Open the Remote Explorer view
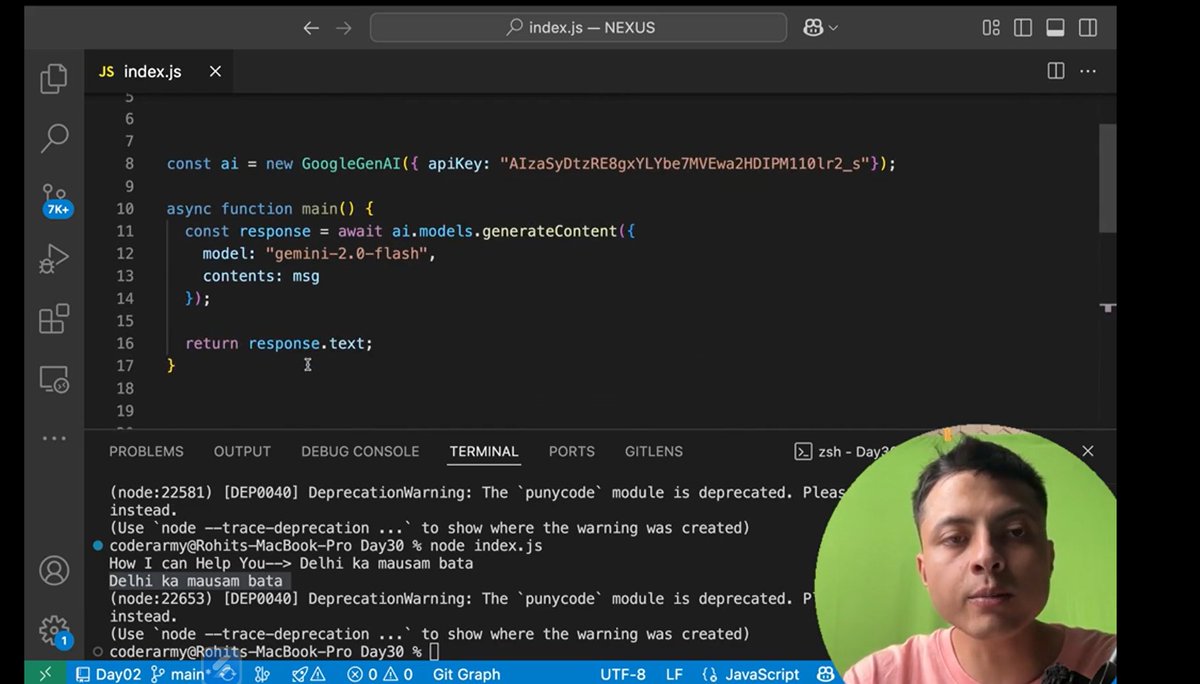This screenshot has width=1200, height=684. coord(54,380)
